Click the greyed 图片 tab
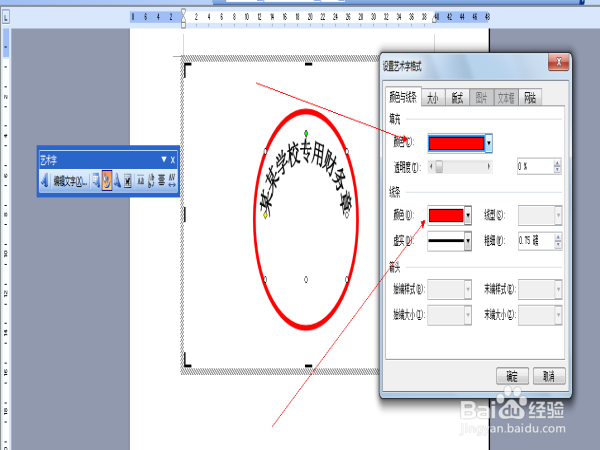Image resolution: width=600 pixels, height=450 pixels. click(x=481, y=98)
